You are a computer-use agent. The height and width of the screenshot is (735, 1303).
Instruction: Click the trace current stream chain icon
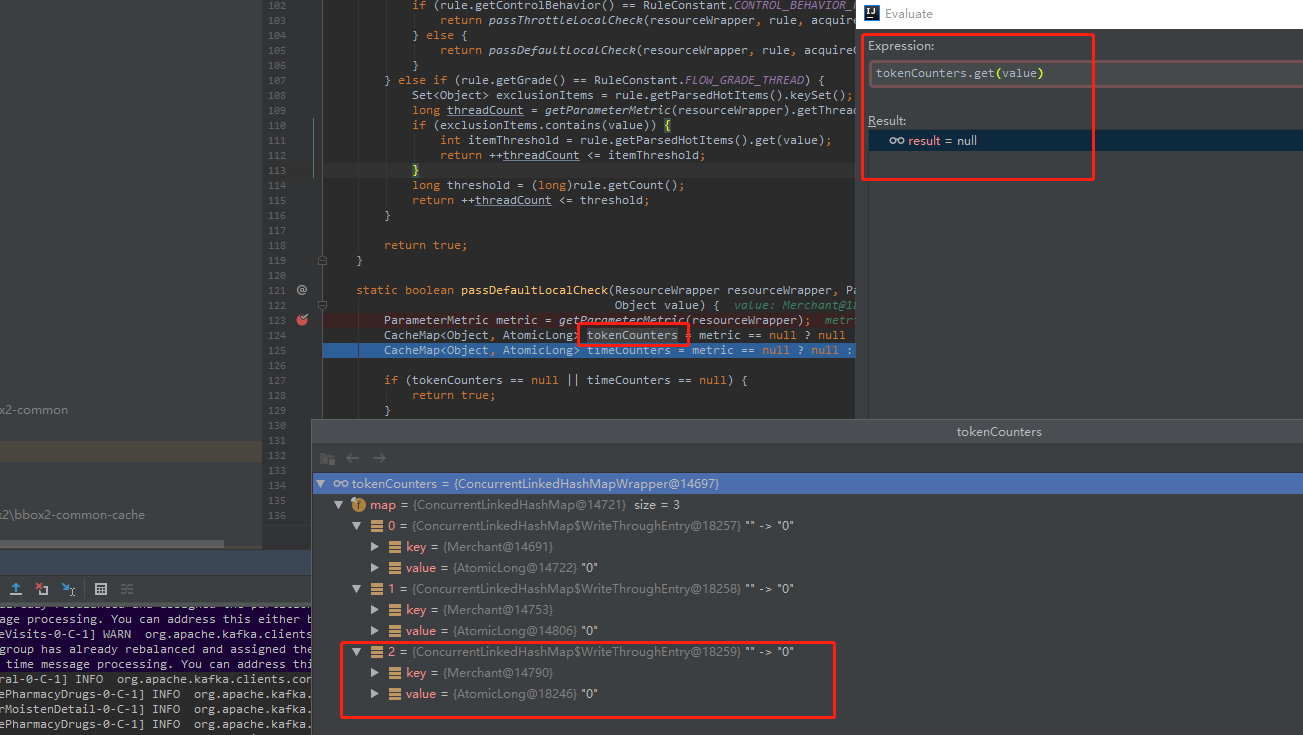click(127, 589)
